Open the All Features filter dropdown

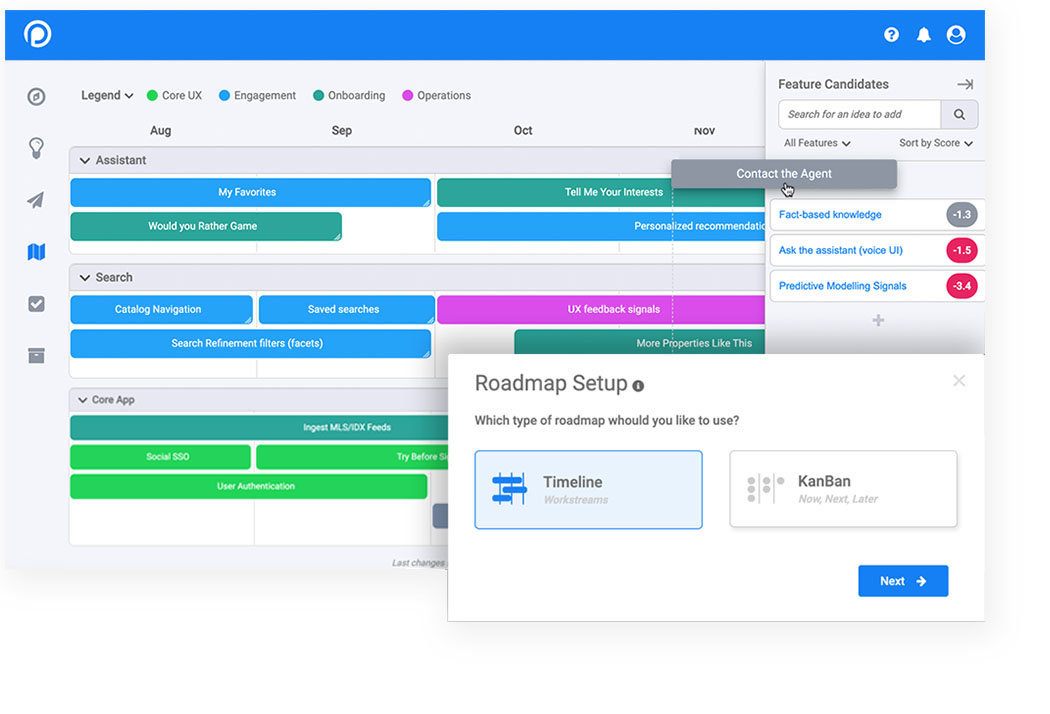click(x=816, y=142)
